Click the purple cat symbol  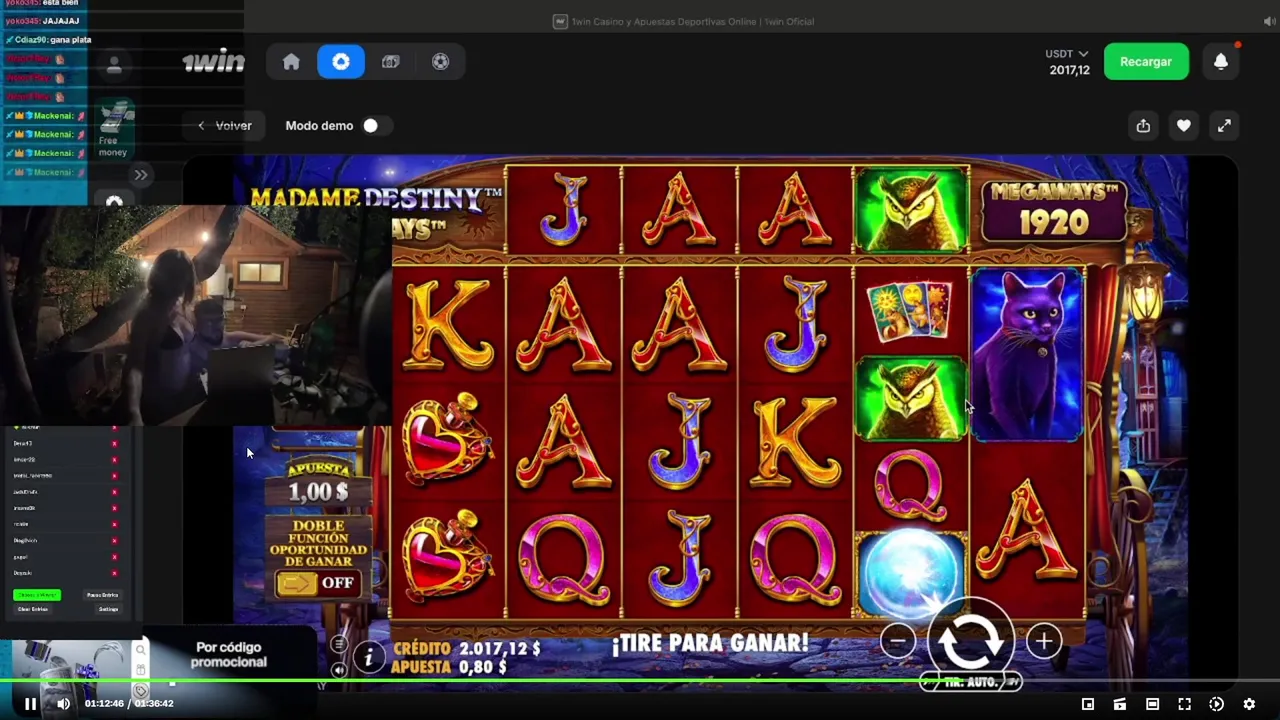(1027, 353)
